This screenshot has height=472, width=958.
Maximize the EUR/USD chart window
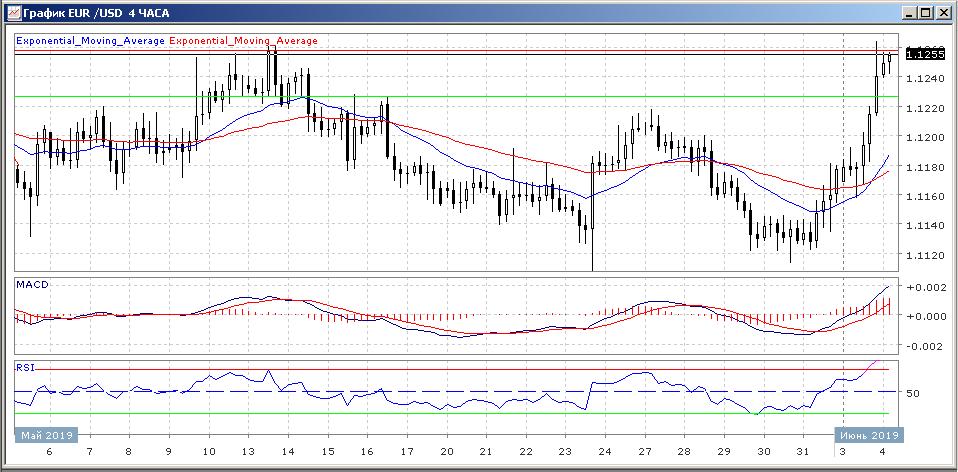925,12
